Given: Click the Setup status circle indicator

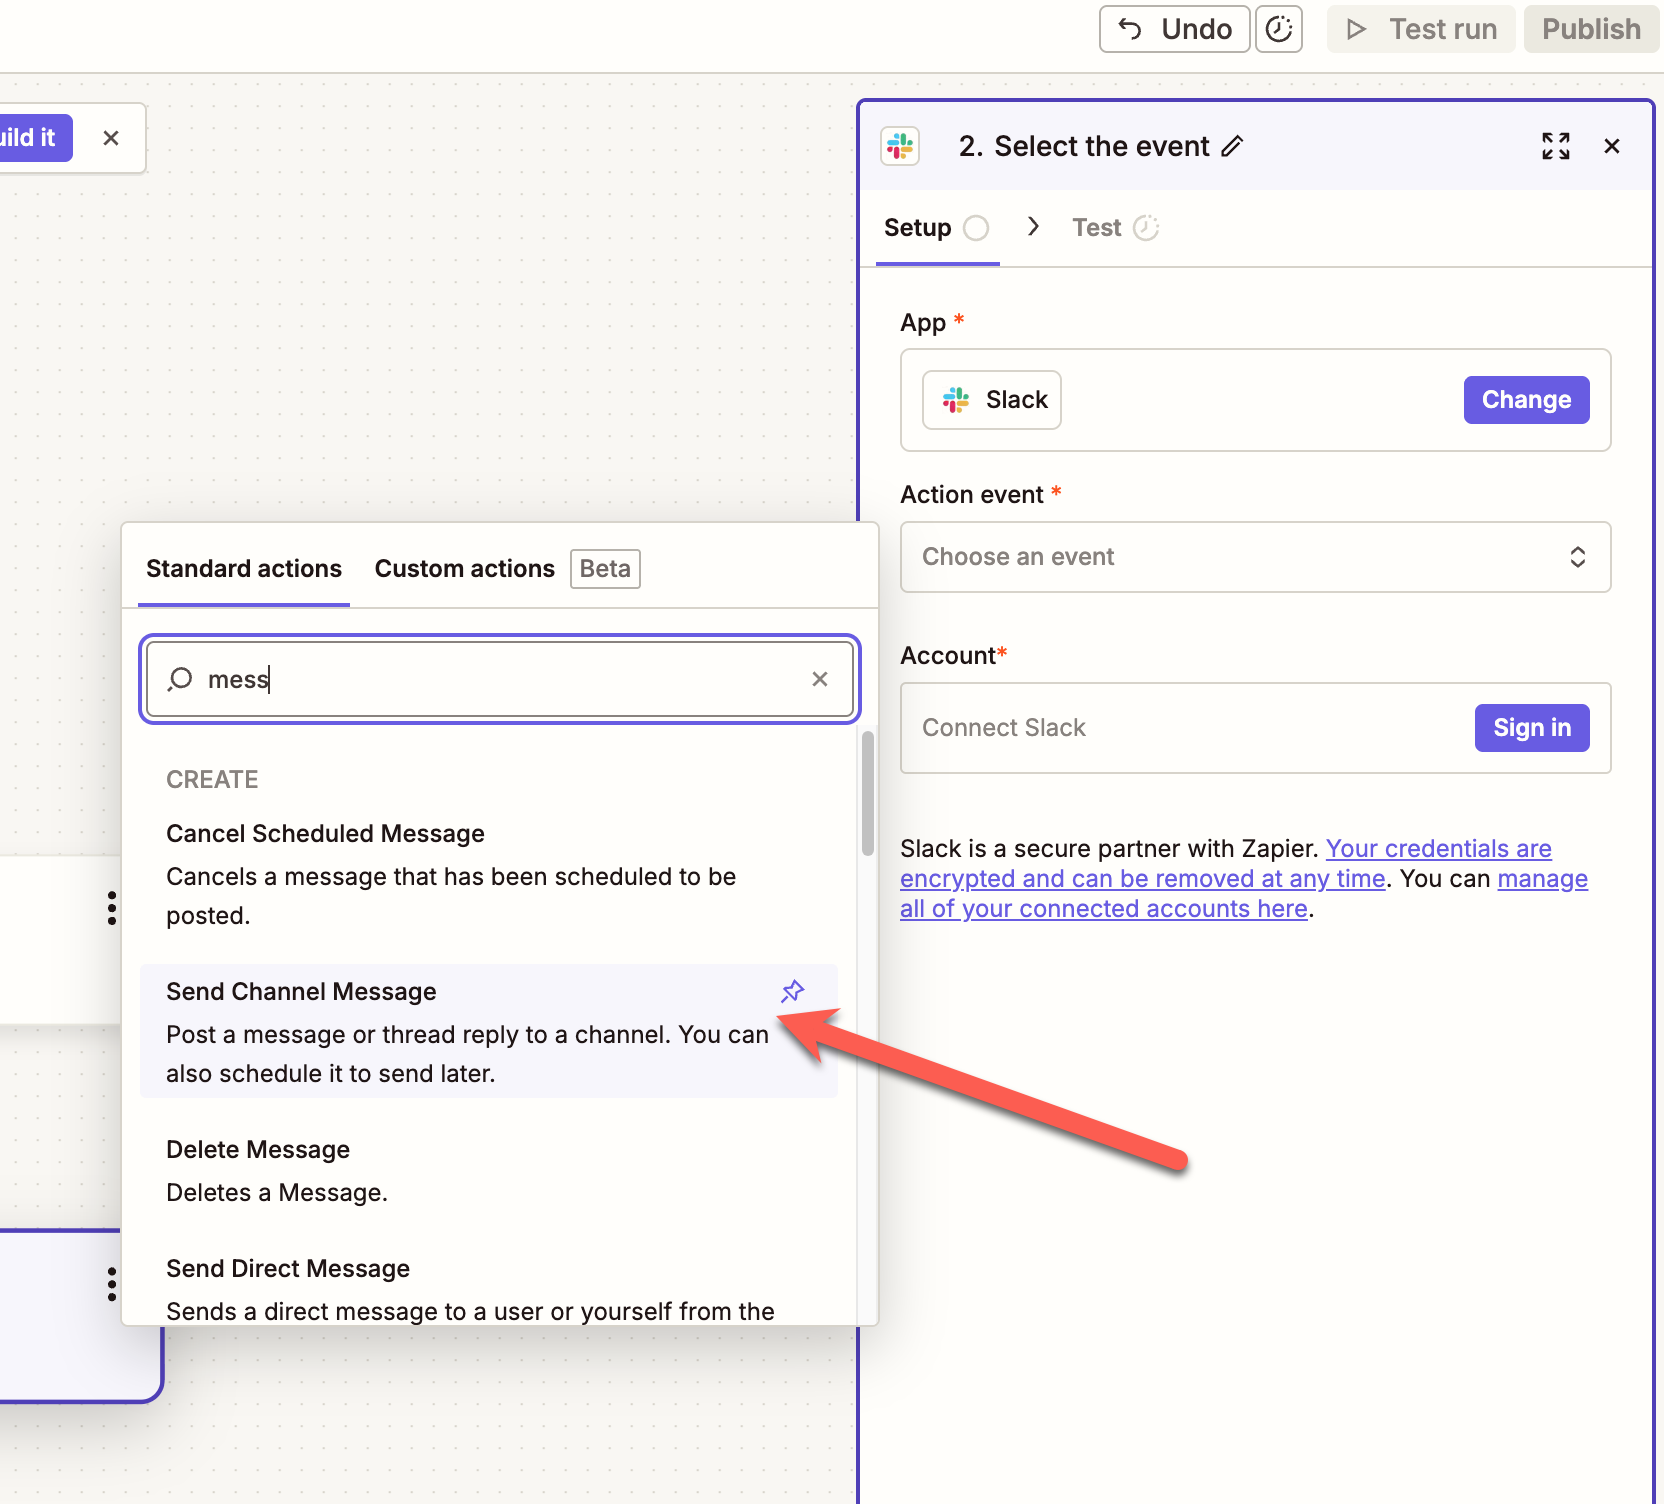Looking at the screenshot, I should [x=976, y=228].
